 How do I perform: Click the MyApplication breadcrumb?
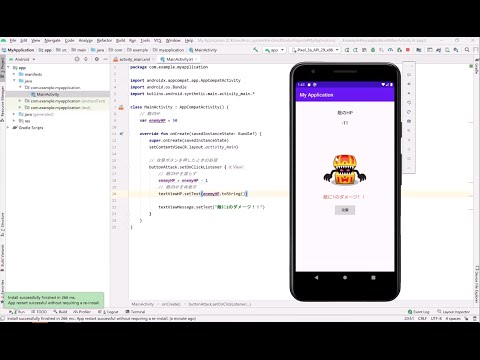pyautogui.click(x=18, y=50)
